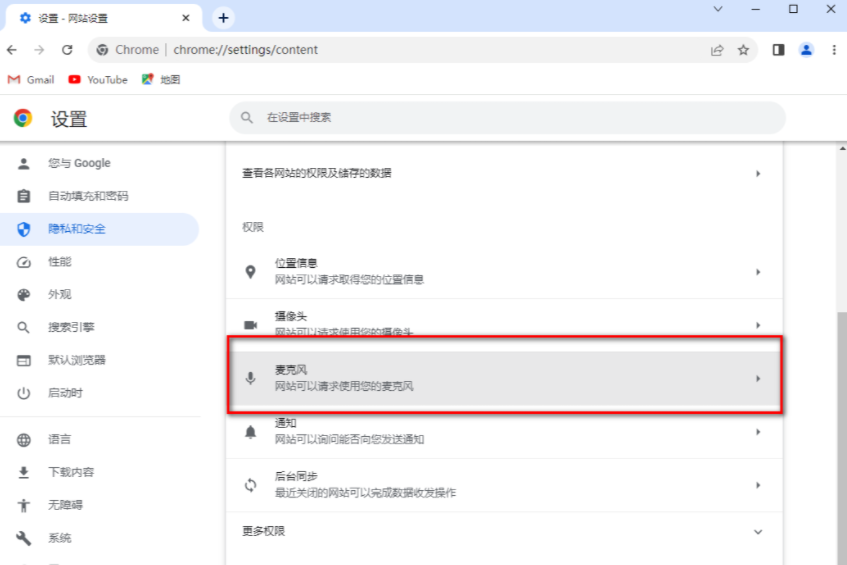Click the palette icon for 外观
Screen dimensions: 847x565
tap(23, 295)
